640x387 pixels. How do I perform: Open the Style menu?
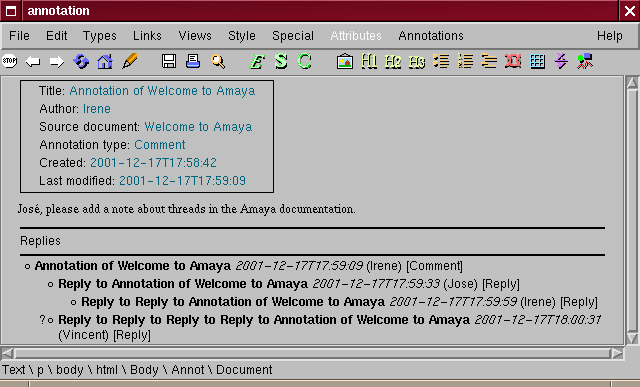(242, 36)
